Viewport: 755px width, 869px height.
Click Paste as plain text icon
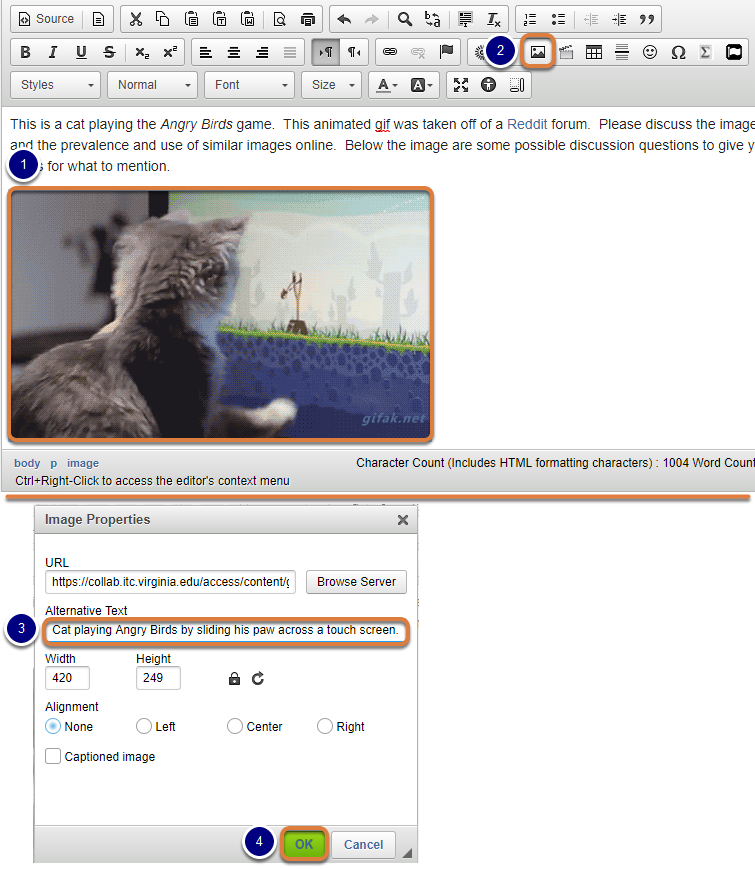220,19
